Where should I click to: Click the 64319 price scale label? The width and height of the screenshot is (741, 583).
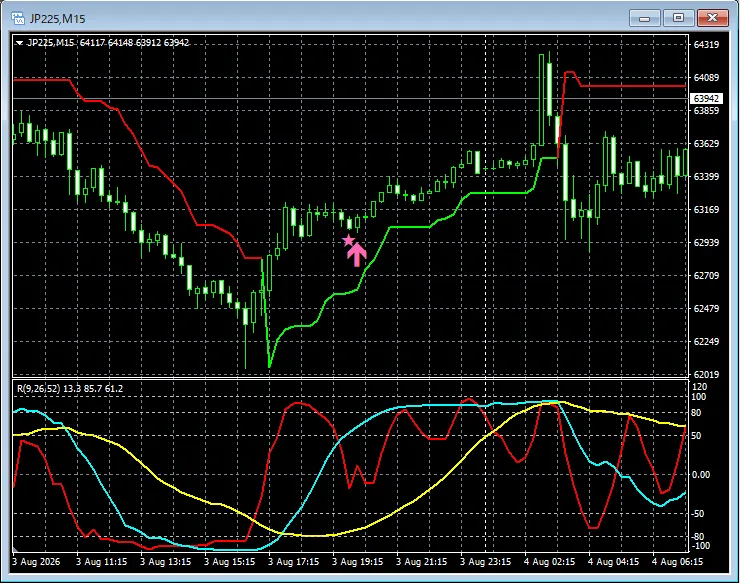pyautogui.click(x=706, y=44)
